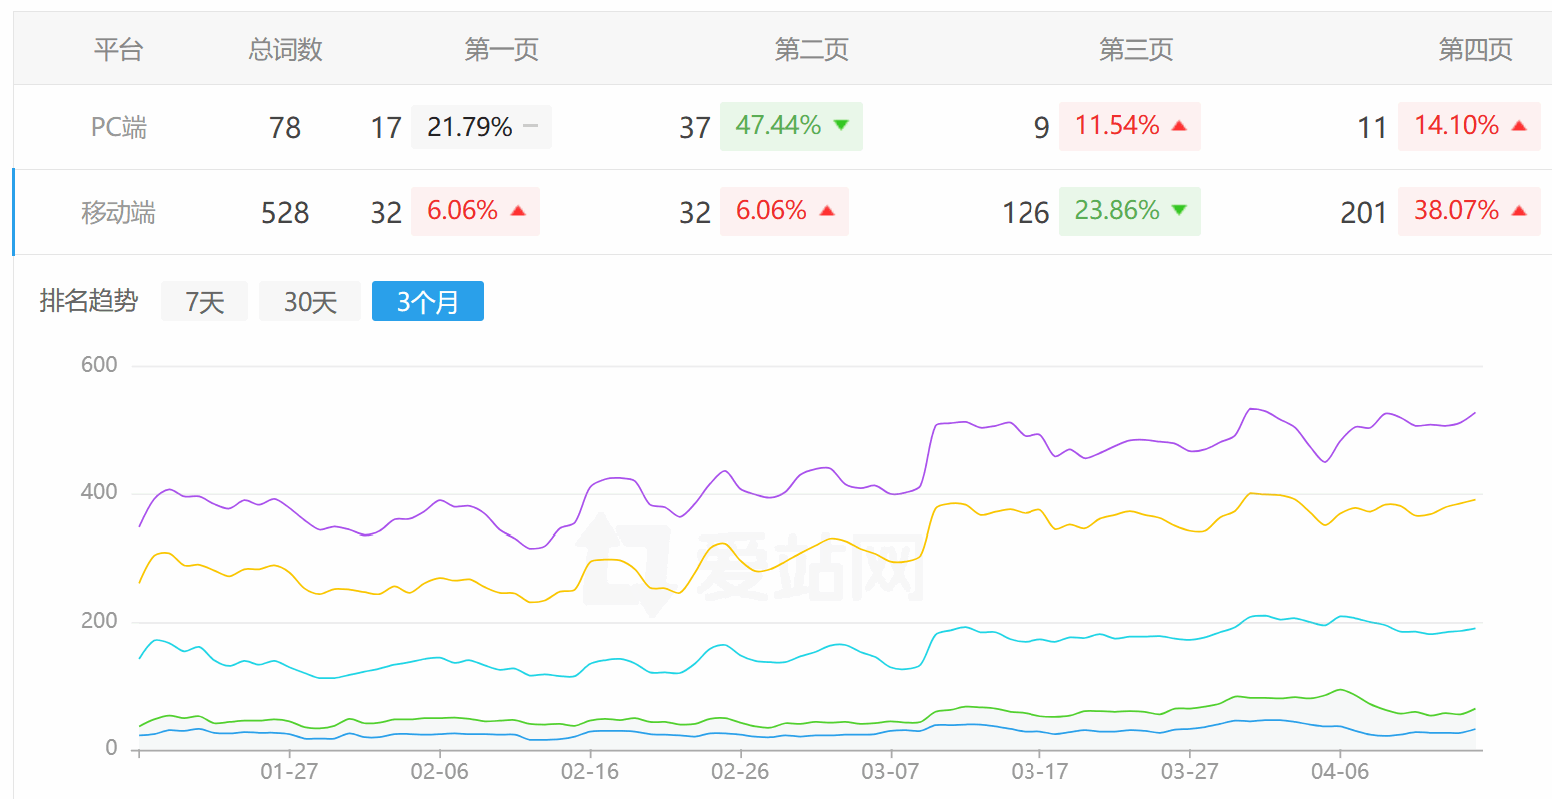1552x799 pixels.
Task: Click the cyan trend line end point
Action: point(1475,628)
